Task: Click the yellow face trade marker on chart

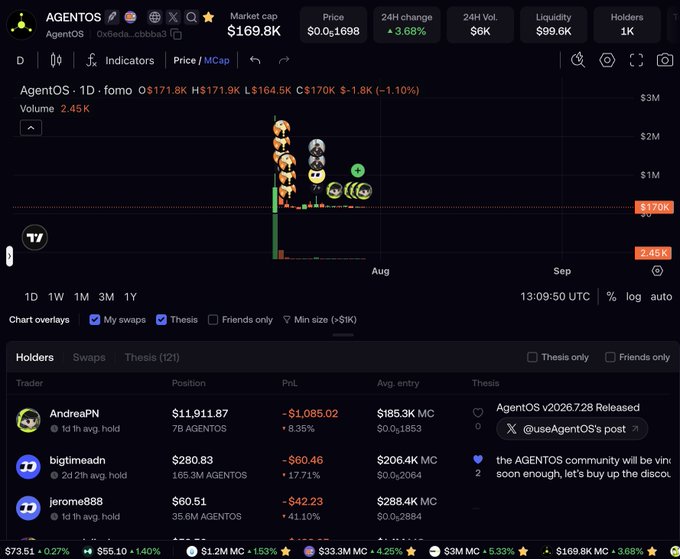Action: coord(317,176)
